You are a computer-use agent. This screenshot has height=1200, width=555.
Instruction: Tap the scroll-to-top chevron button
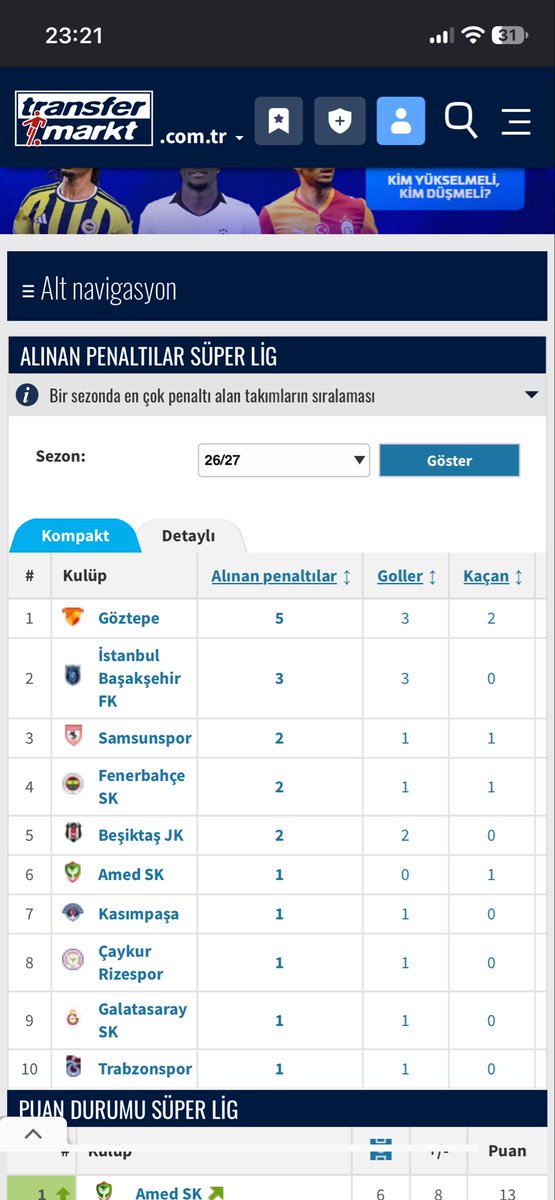(33, 1134)
